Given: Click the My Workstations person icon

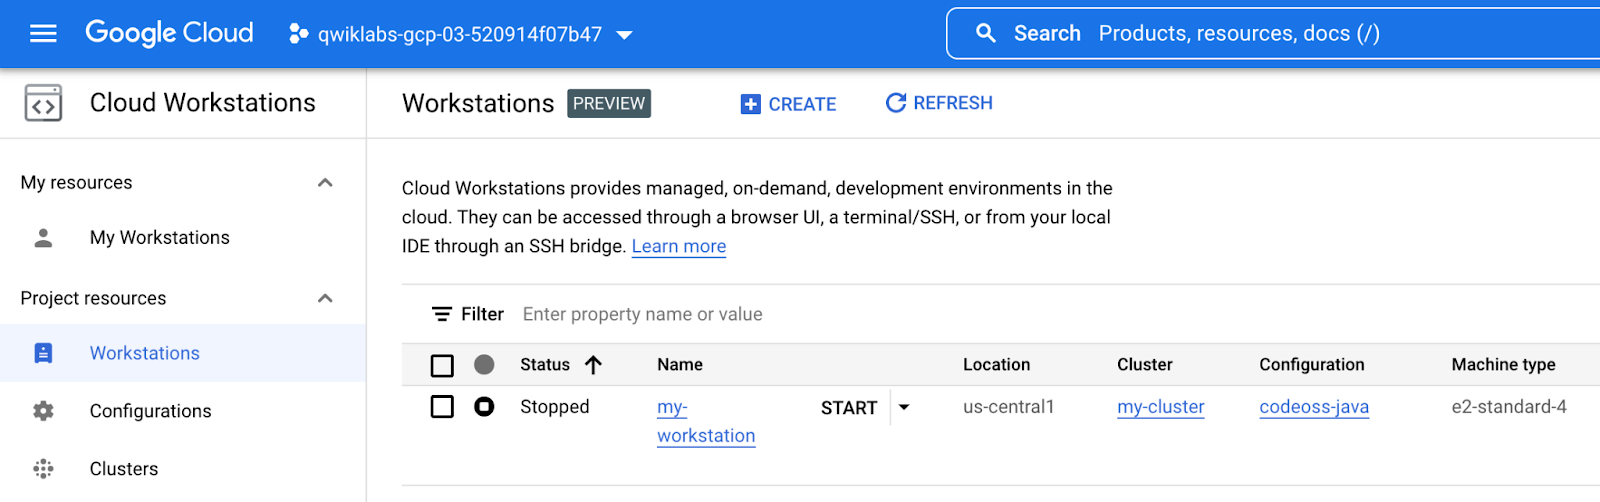Looking at the screenshot, I should click(43, 238).
